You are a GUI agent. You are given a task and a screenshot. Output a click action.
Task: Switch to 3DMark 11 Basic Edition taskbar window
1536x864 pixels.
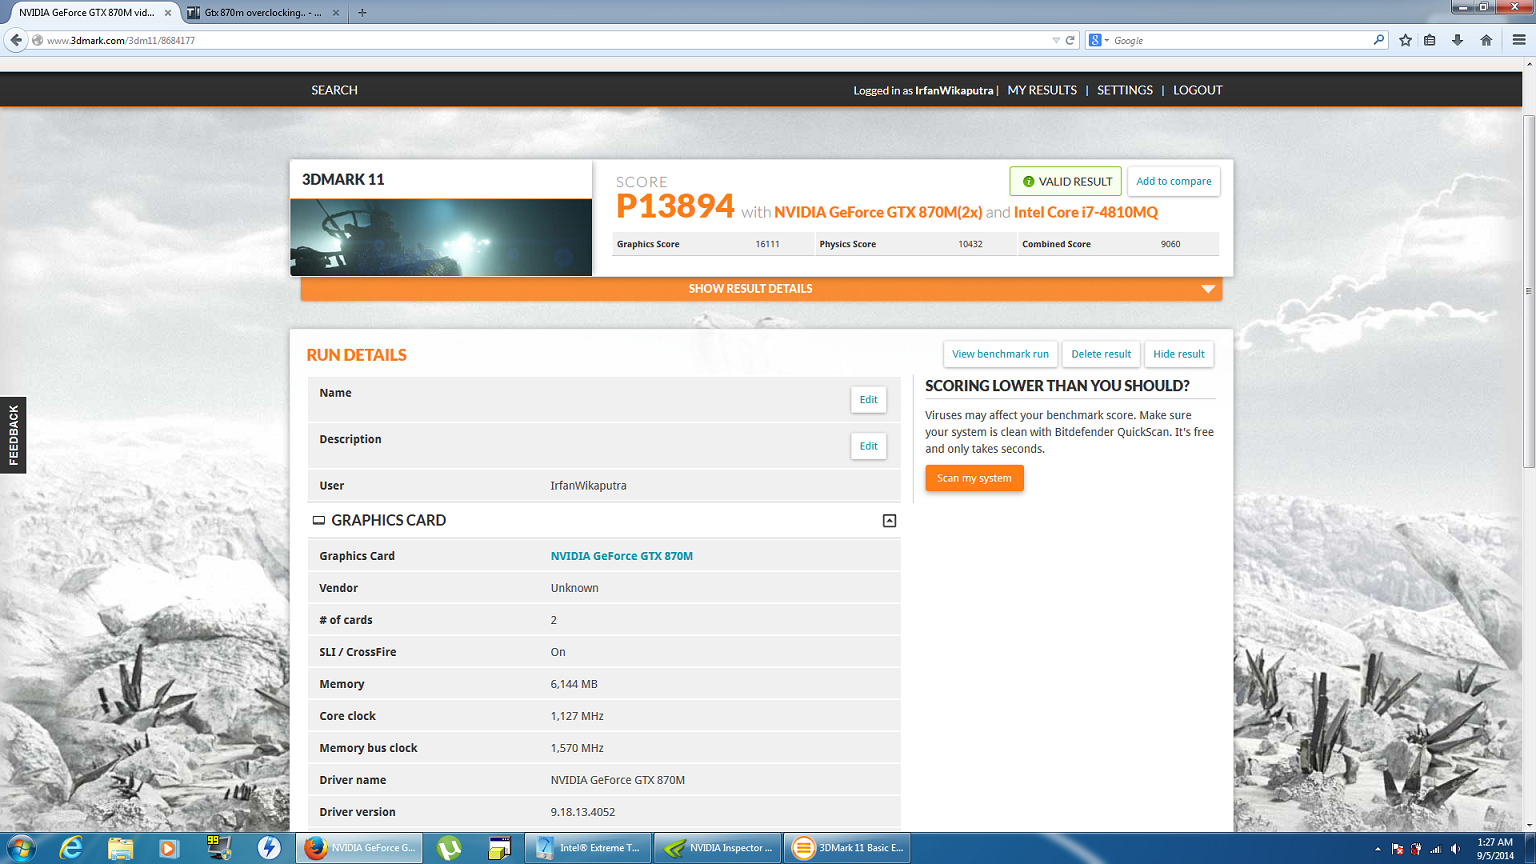click(847, 848)
